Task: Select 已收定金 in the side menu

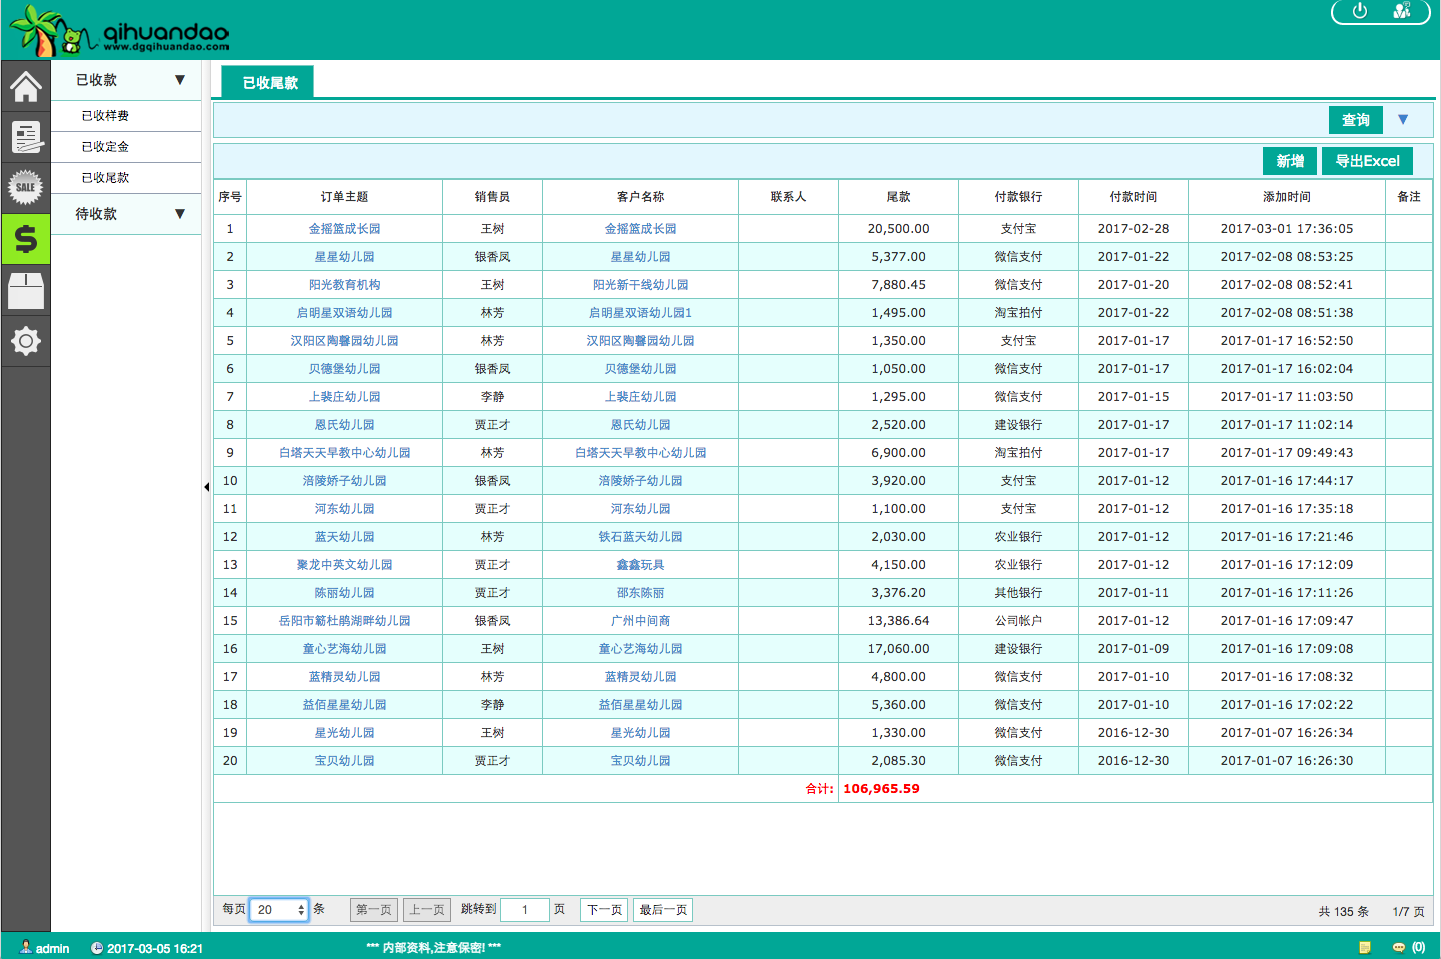Action: click(x=105, y=147)
